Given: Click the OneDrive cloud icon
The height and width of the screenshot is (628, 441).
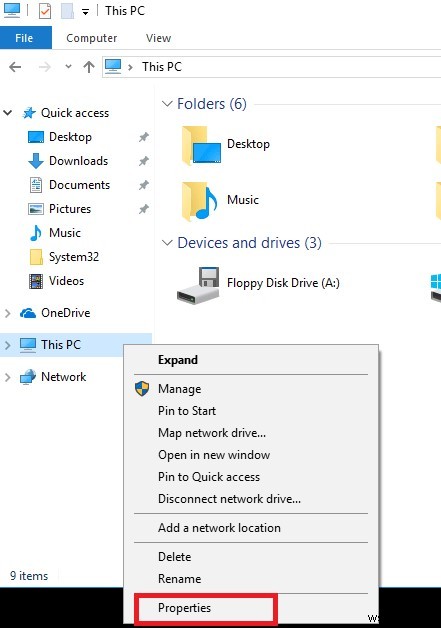Looking at the screenshot, I should point(28,313).
